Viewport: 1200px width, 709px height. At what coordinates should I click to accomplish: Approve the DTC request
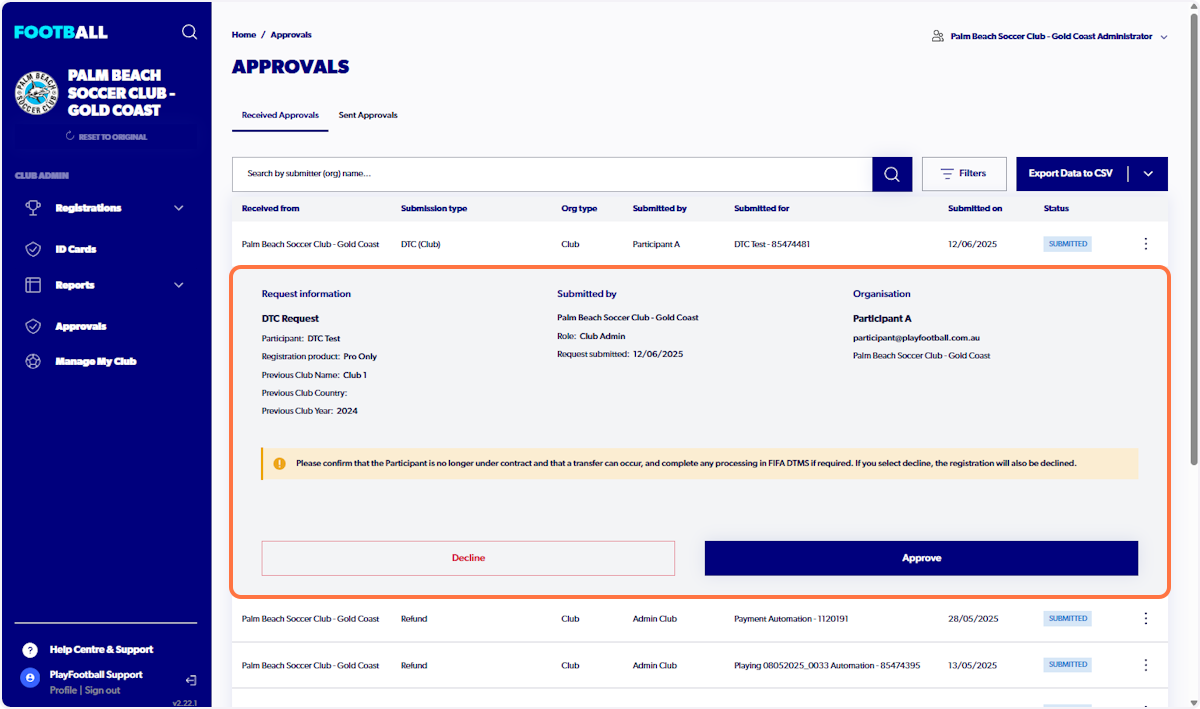coord(921,558)
